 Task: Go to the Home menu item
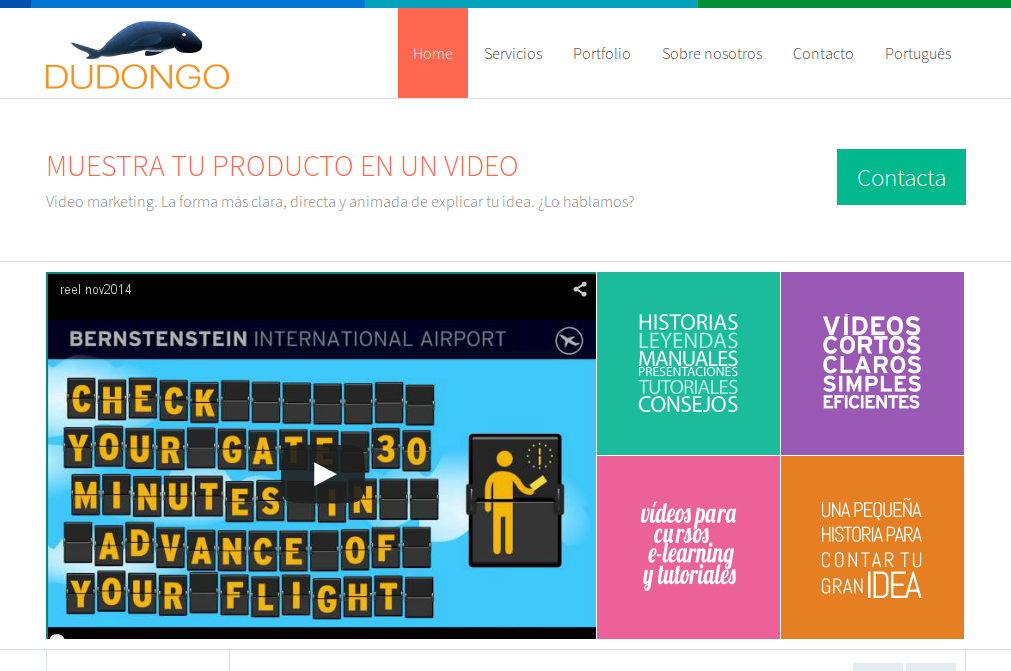coord(433,53)
